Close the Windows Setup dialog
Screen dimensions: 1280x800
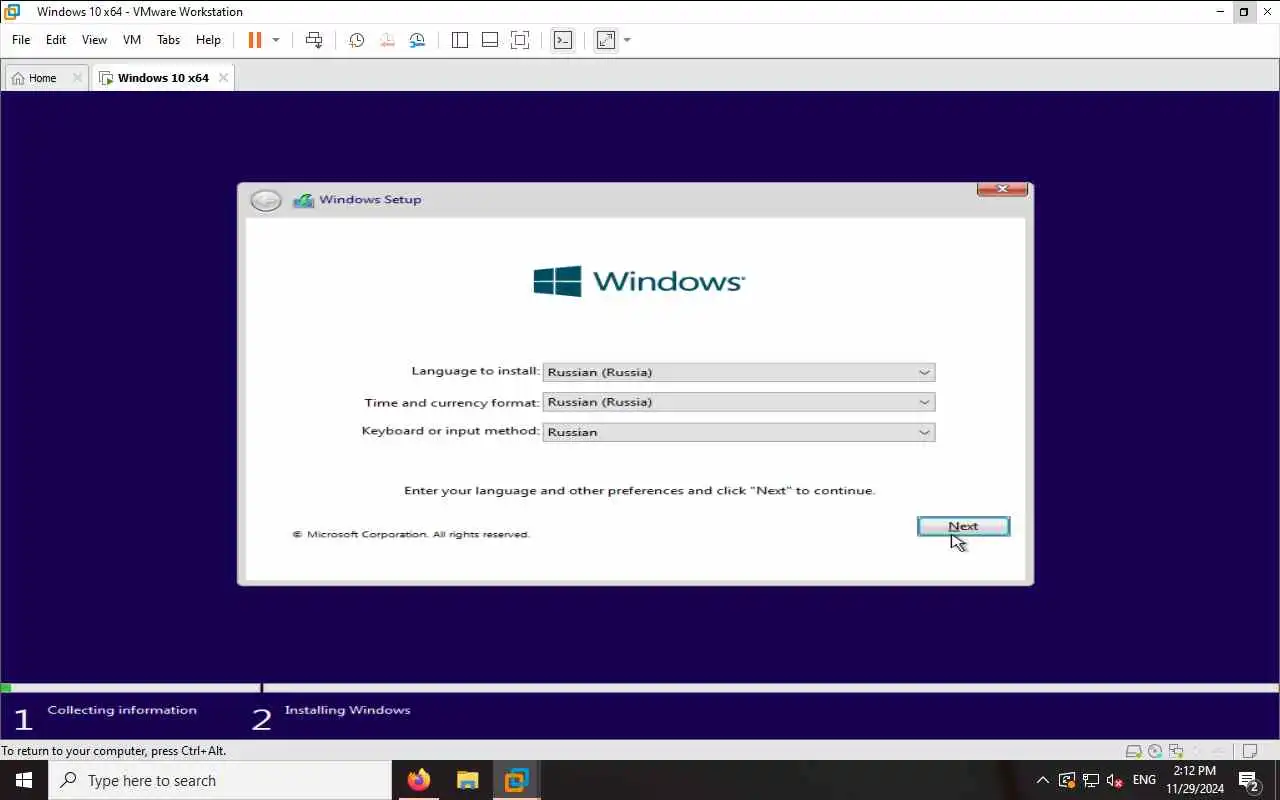point(1002,189)
